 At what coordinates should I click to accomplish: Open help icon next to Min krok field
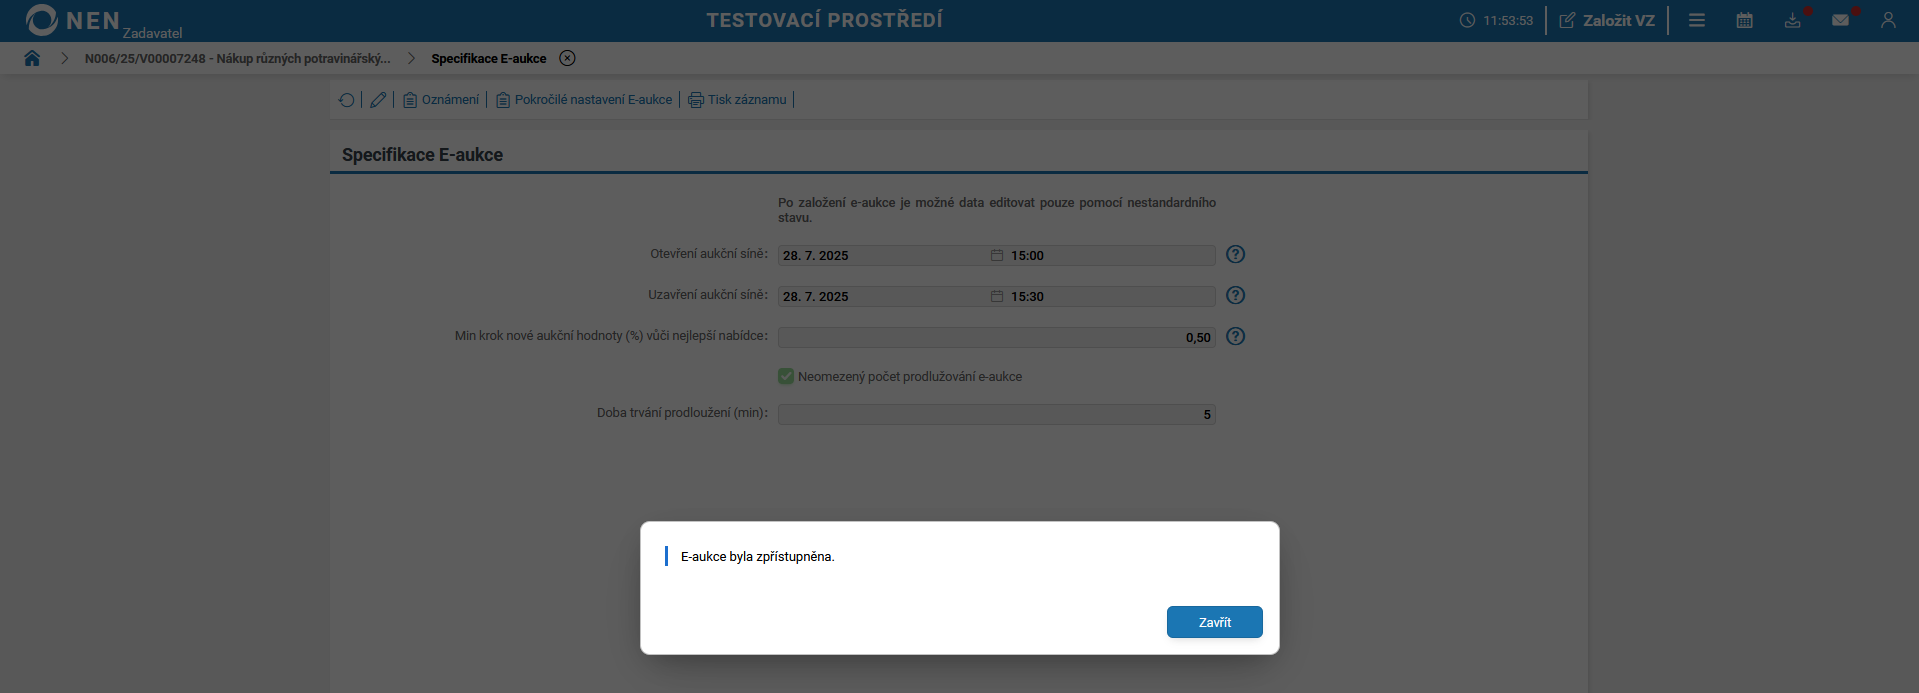[x=1235, y=337]
